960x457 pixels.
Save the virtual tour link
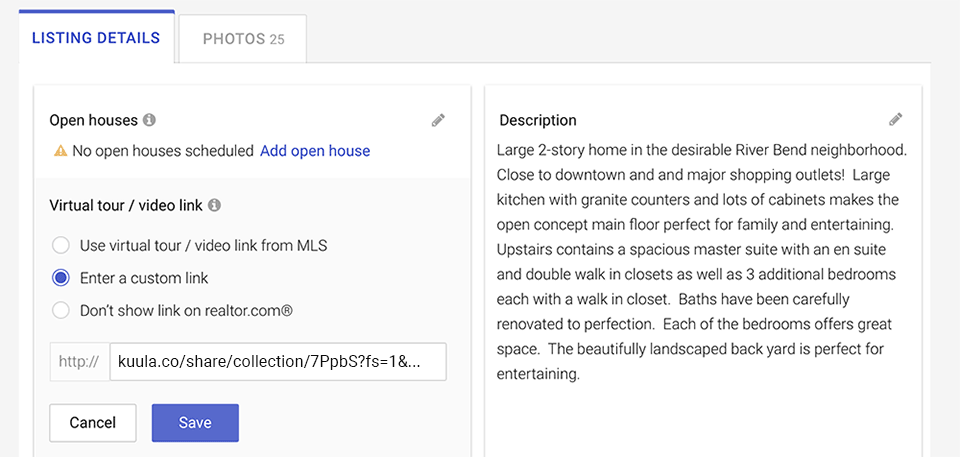[x=195, y=423]
